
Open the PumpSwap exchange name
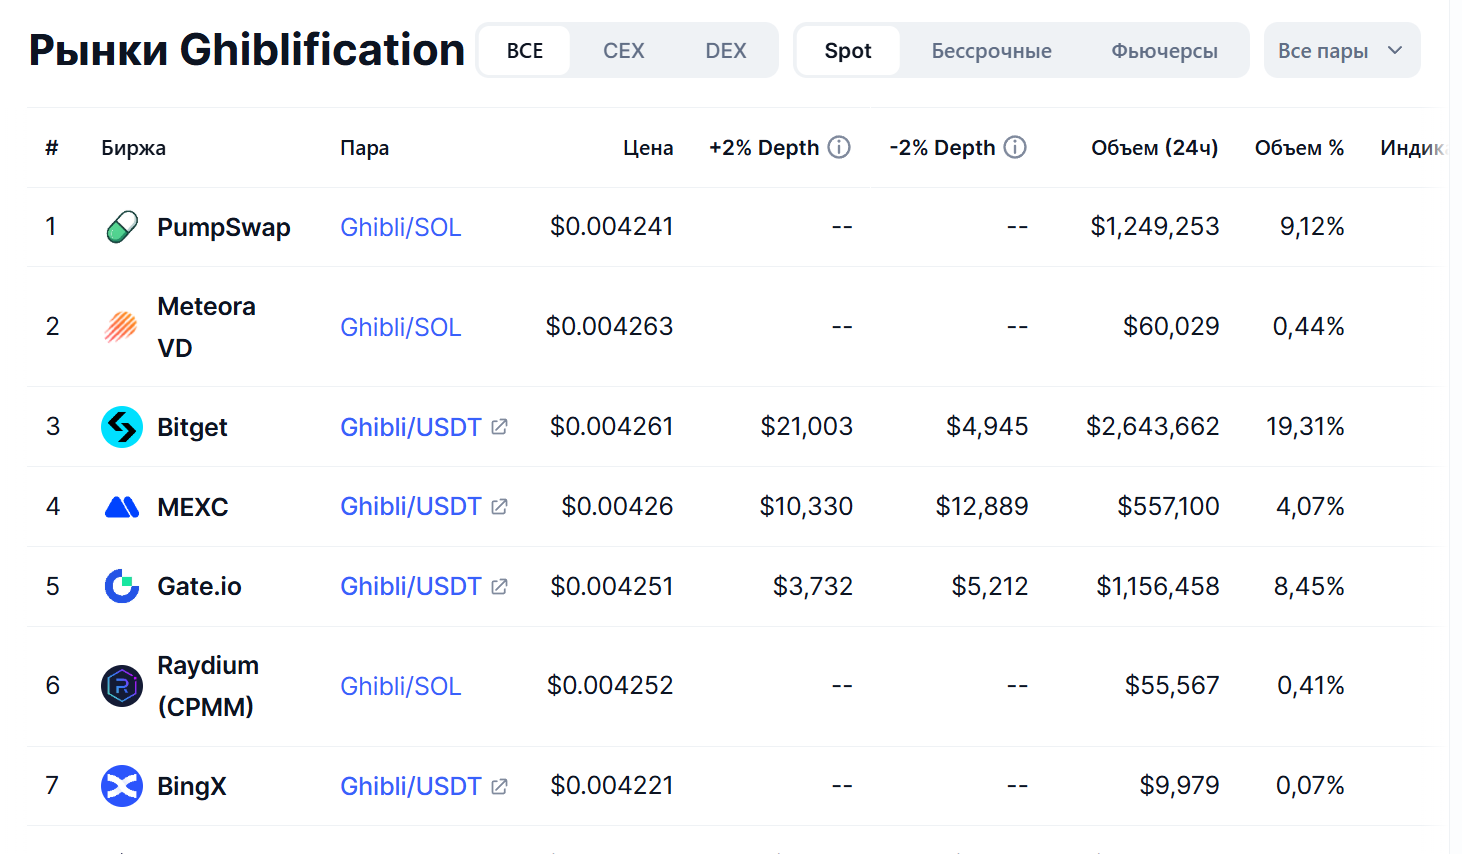point(224,227)
